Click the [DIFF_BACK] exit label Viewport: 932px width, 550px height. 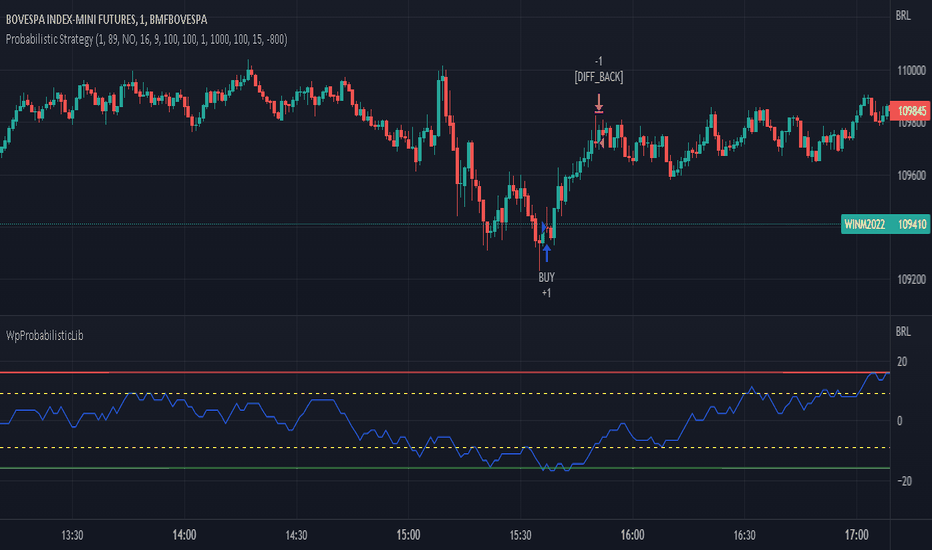(599, 77)
